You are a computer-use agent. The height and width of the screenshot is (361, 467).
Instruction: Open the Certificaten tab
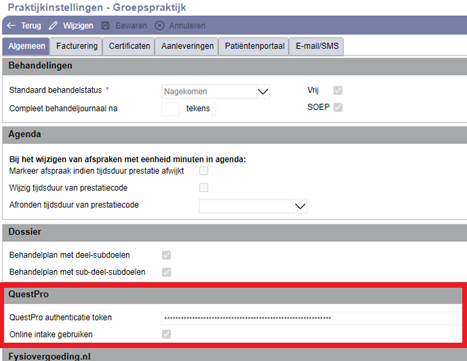coord(129,46)
